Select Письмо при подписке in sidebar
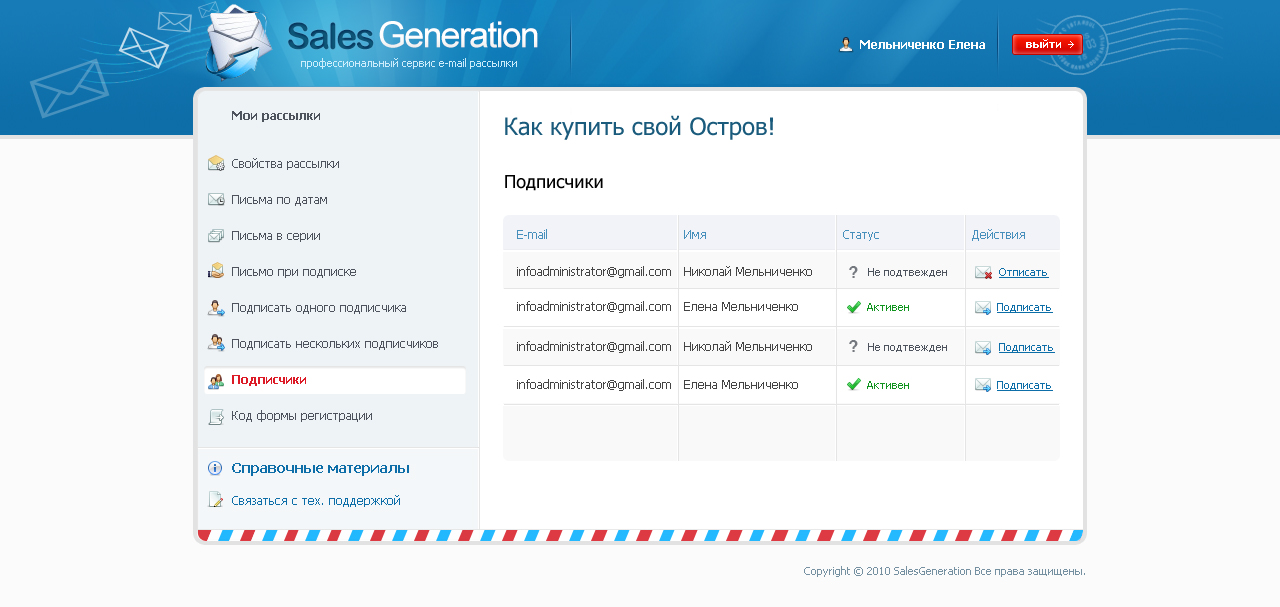Screen dimensions: 1280x607 [294, 271]
